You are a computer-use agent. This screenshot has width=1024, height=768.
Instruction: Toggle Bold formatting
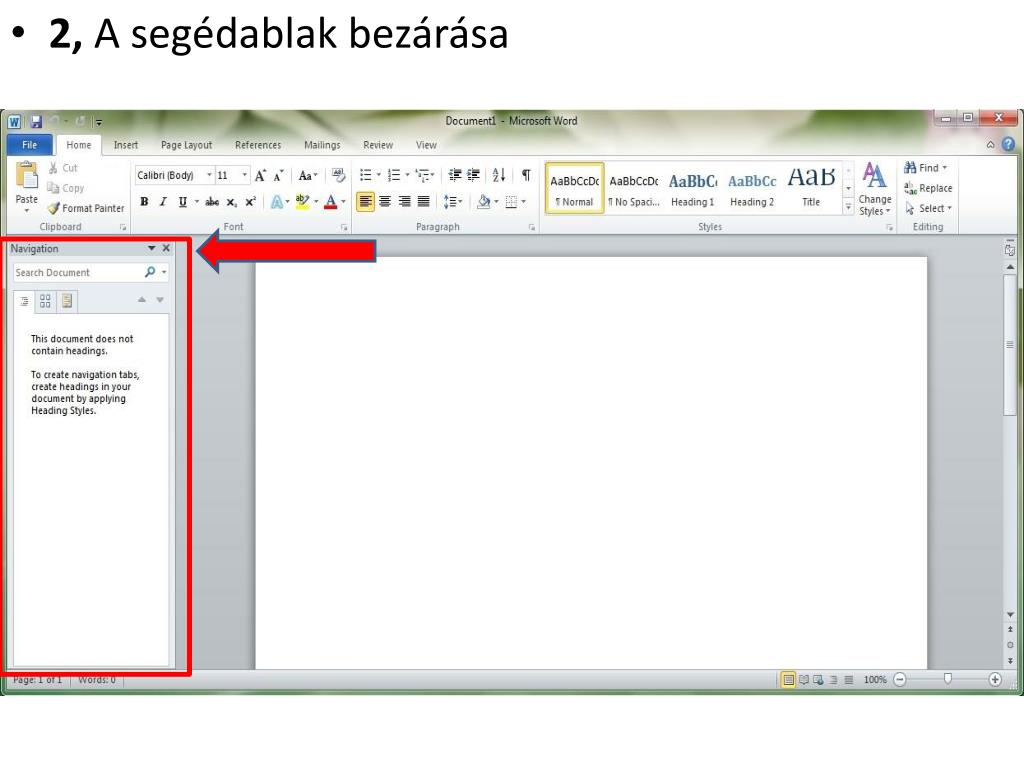144,202
